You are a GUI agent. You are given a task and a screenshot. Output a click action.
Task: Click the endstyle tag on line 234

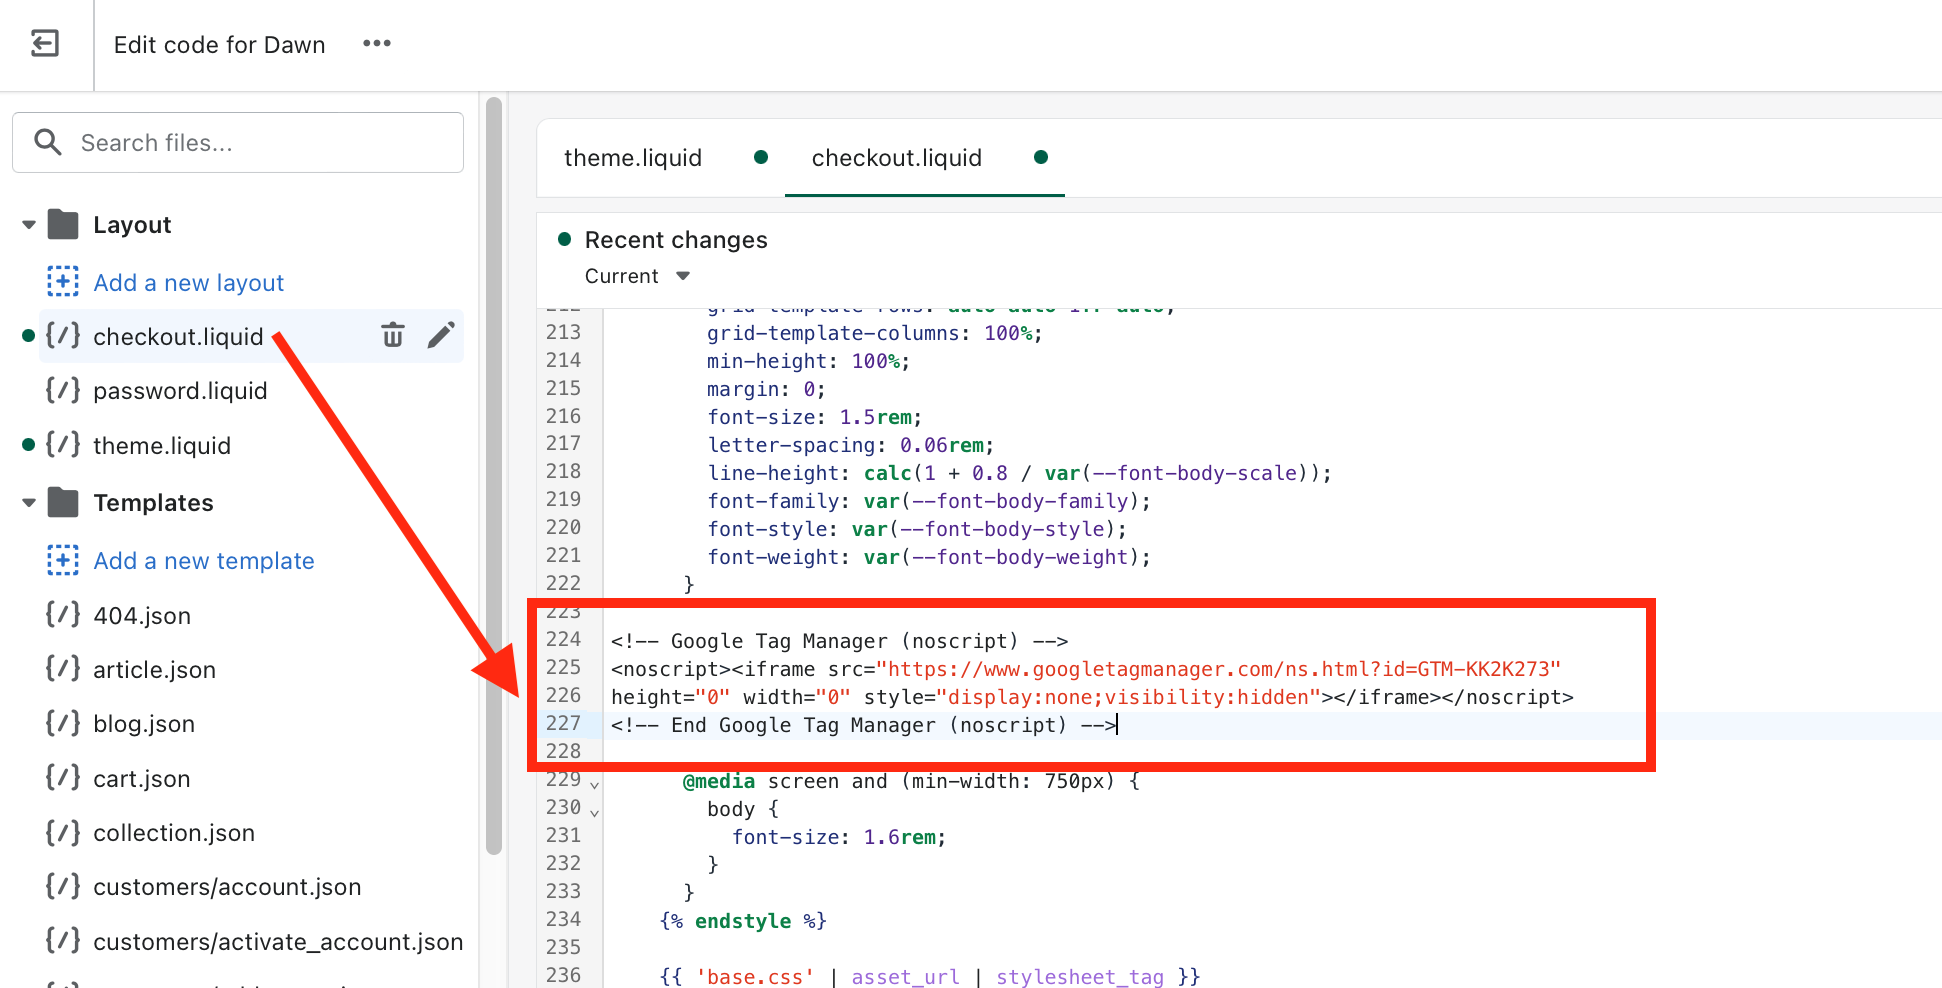click(x=743, y=921)
